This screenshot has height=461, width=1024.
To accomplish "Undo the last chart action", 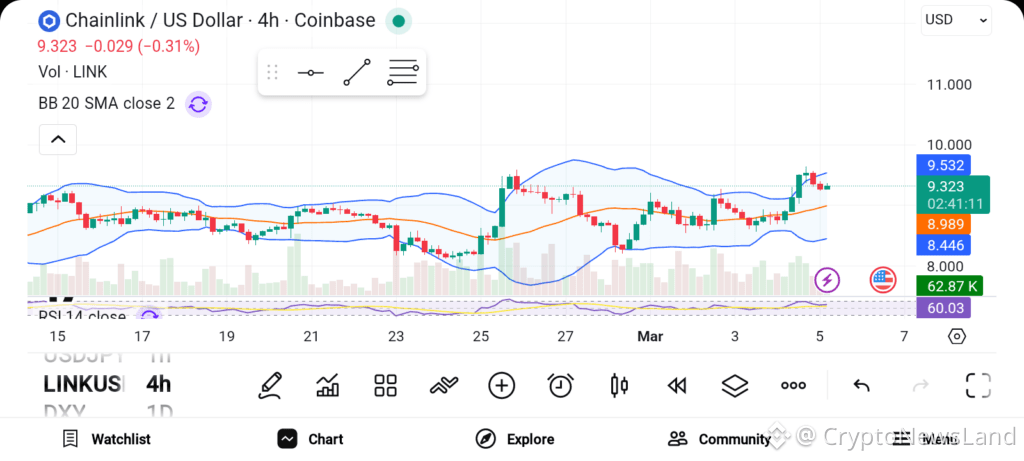I will pyautogui.click(x=861, y=386).
